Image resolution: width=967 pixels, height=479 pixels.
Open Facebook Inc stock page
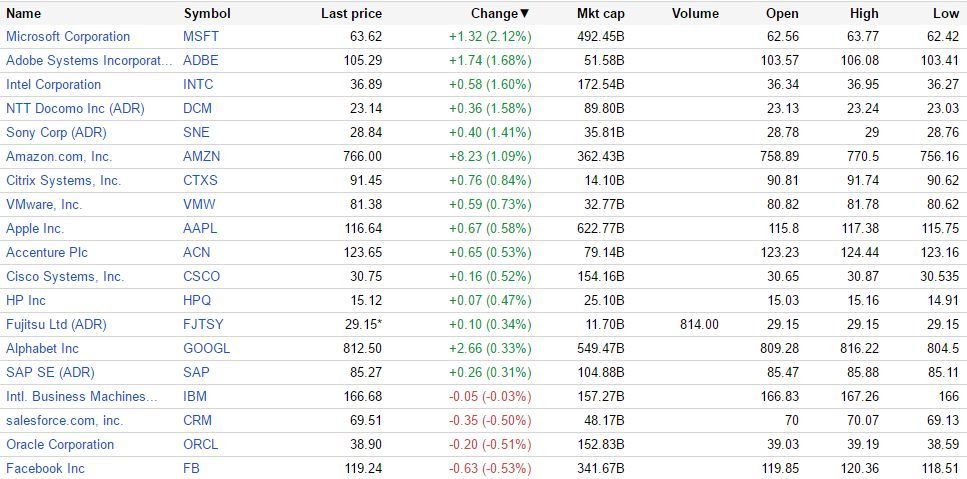coord(45,469)
